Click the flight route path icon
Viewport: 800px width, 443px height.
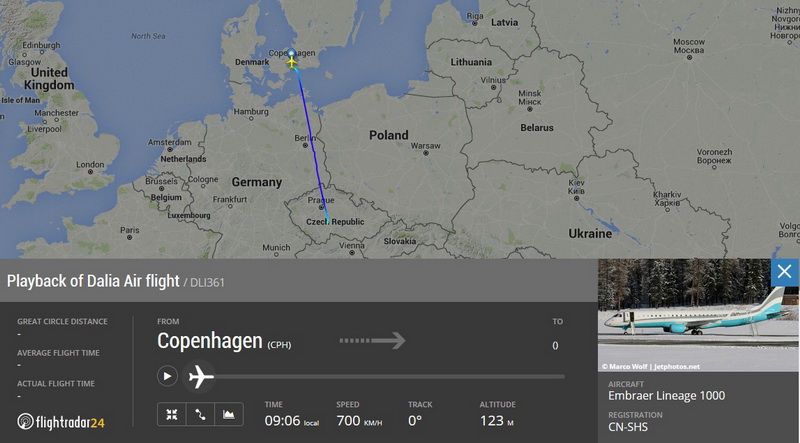[200, 414]
